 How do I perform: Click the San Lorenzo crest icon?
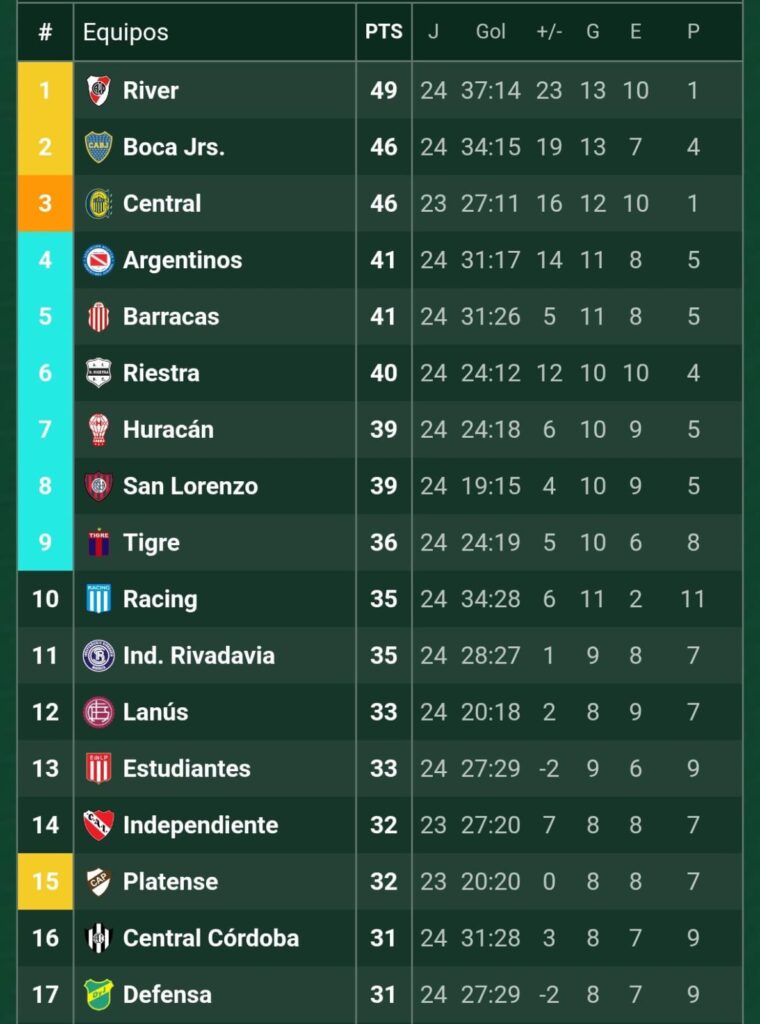click(x=99, y=486)
